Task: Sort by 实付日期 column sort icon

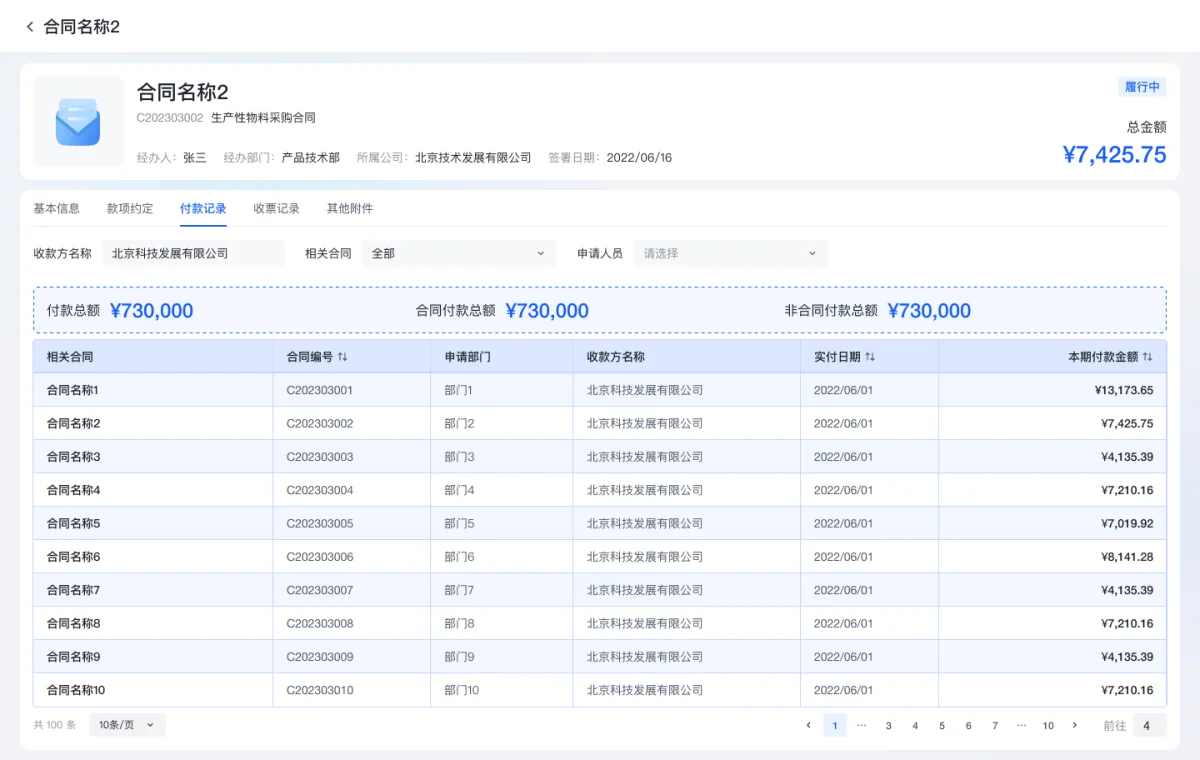Action: pyautogui.click(x=870, y=357)
